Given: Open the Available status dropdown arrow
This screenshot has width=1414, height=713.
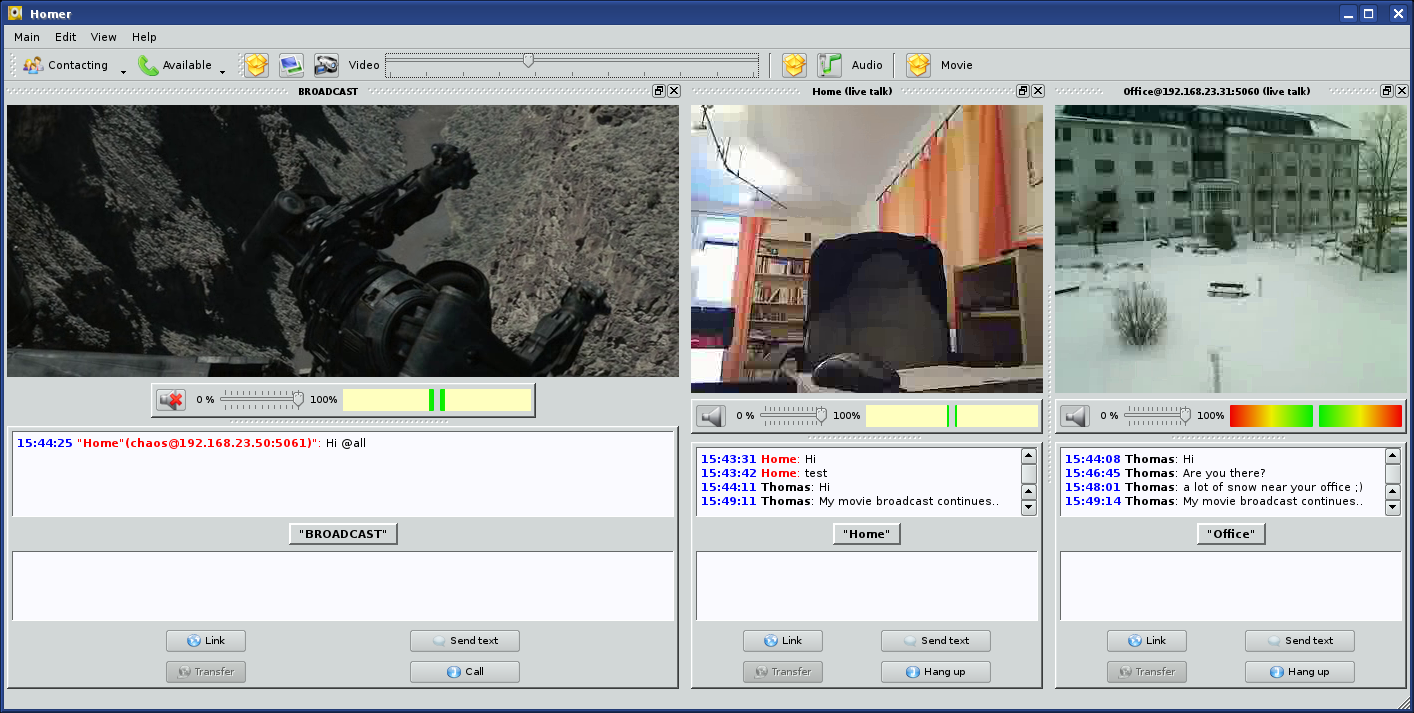Looking at the screenshot, I should click(222, 71).
